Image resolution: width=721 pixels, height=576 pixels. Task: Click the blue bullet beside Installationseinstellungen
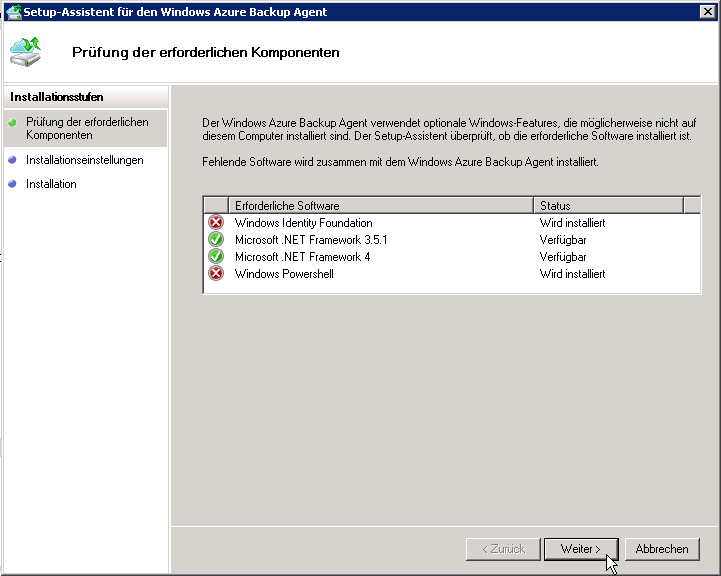12,160
